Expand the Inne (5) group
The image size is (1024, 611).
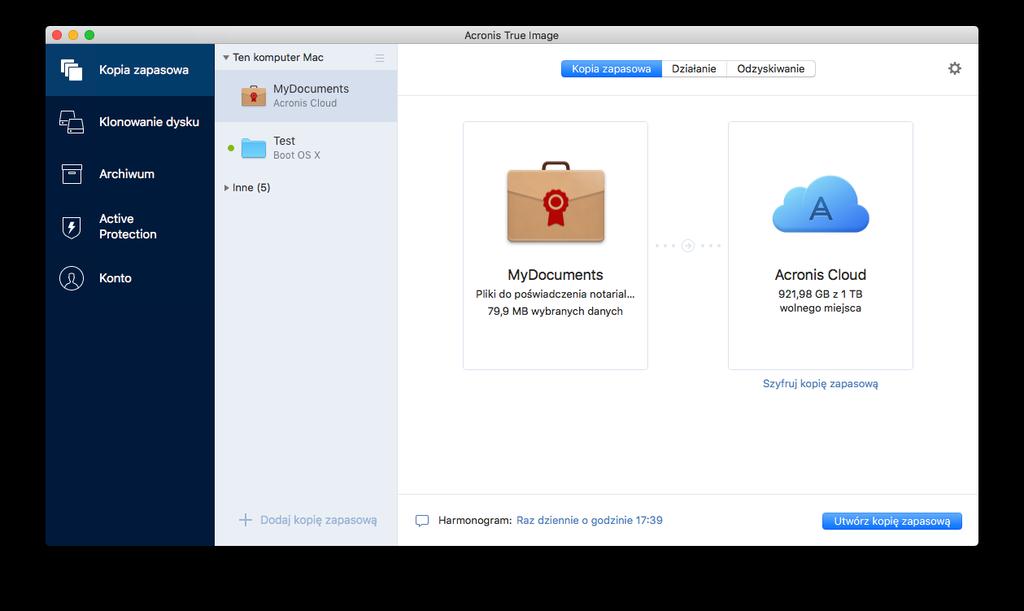[226, 187]
